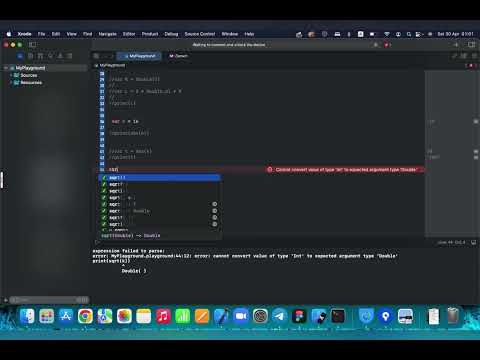Click the red error icon on line 44

(270, 170)
